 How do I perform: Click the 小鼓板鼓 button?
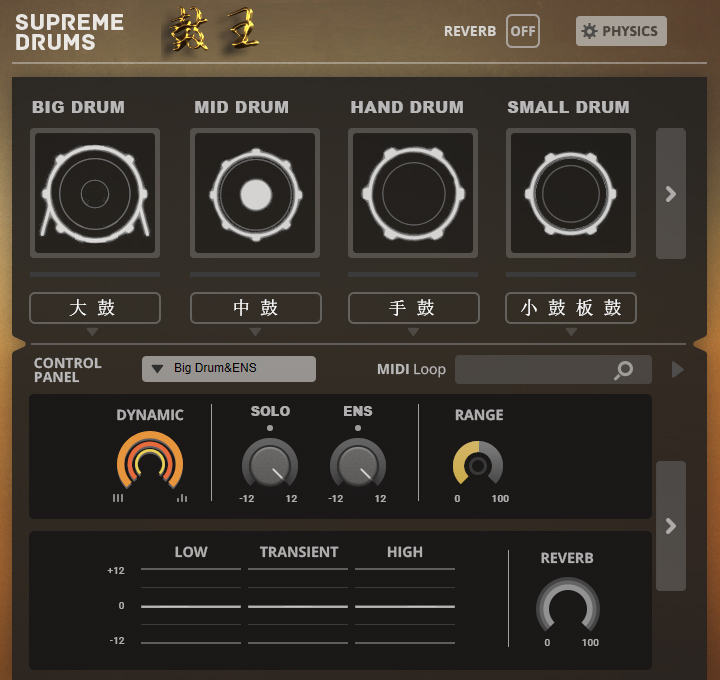click(571, 308)
